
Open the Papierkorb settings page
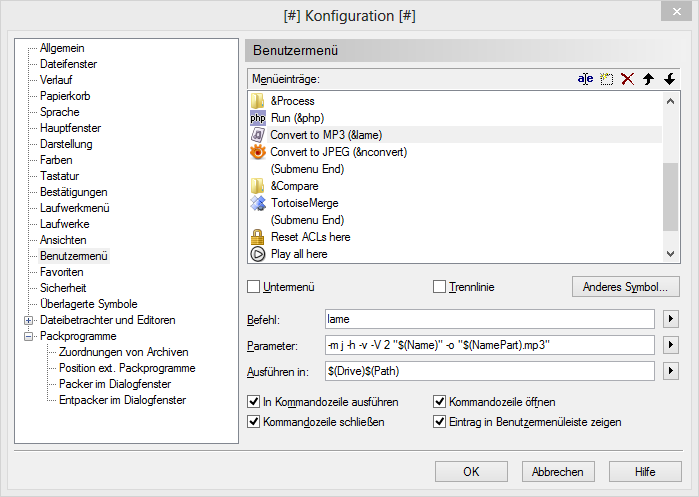[x=65, y=96]
